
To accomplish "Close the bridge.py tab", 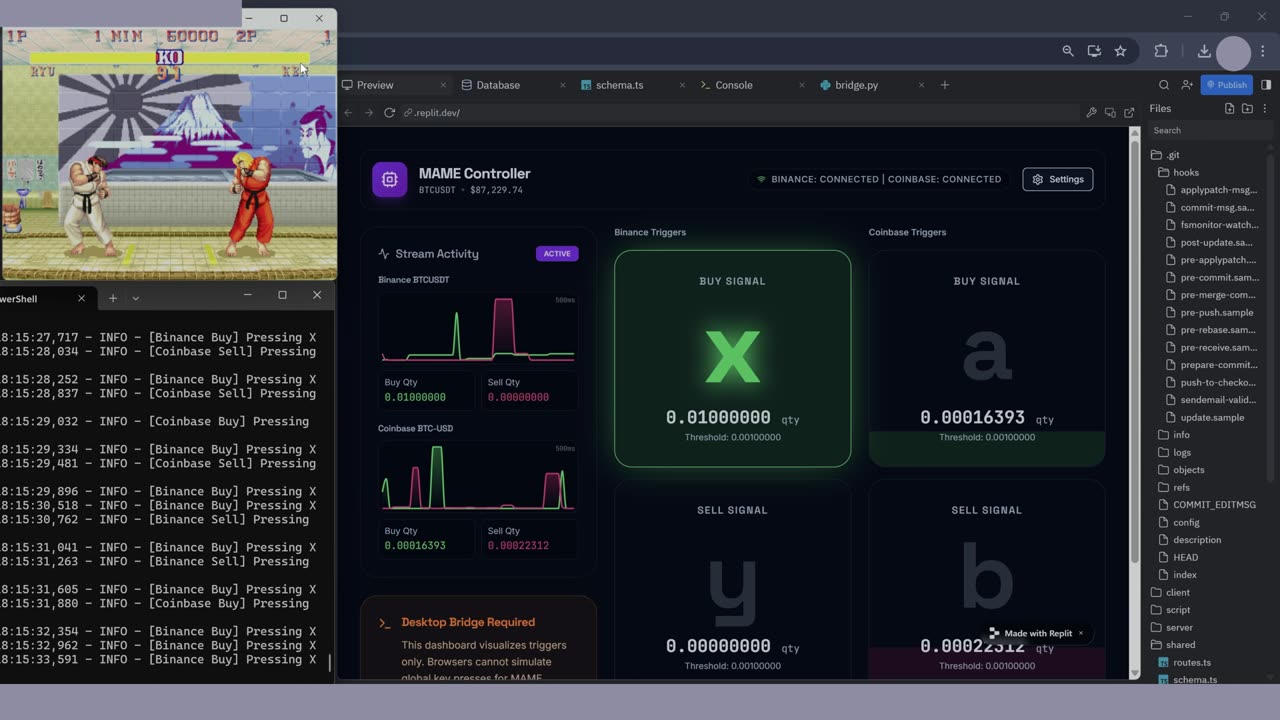I will click(x=921, y=85).
